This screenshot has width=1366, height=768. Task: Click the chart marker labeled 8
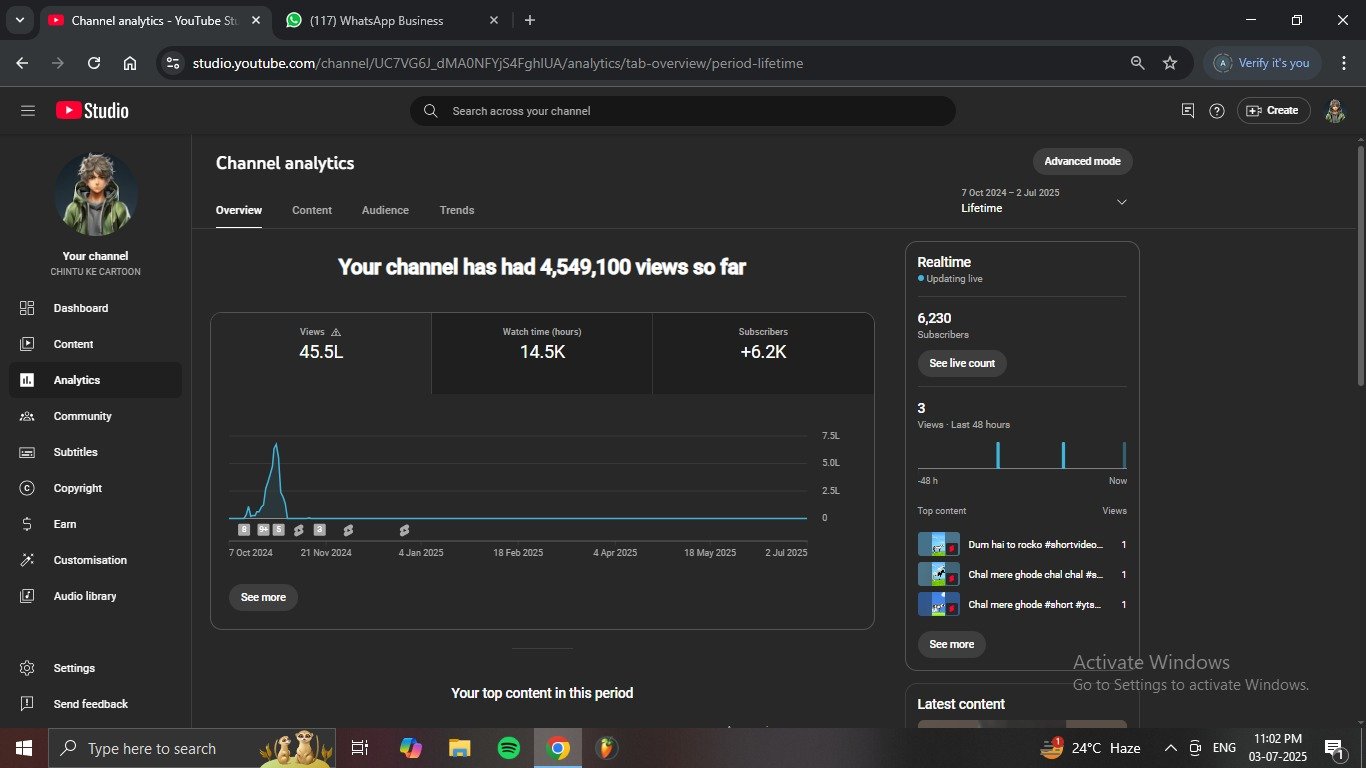pyautogui.click(x=244, y=530)
